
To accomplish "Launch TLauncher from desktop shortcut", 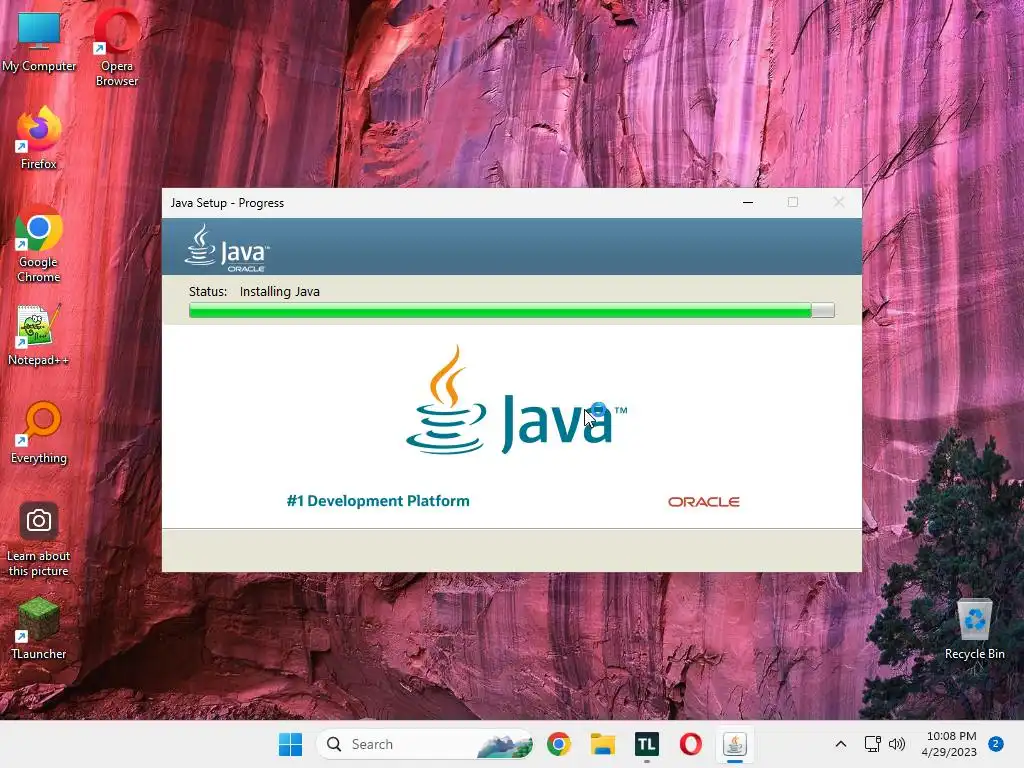I will pos(39,628).
